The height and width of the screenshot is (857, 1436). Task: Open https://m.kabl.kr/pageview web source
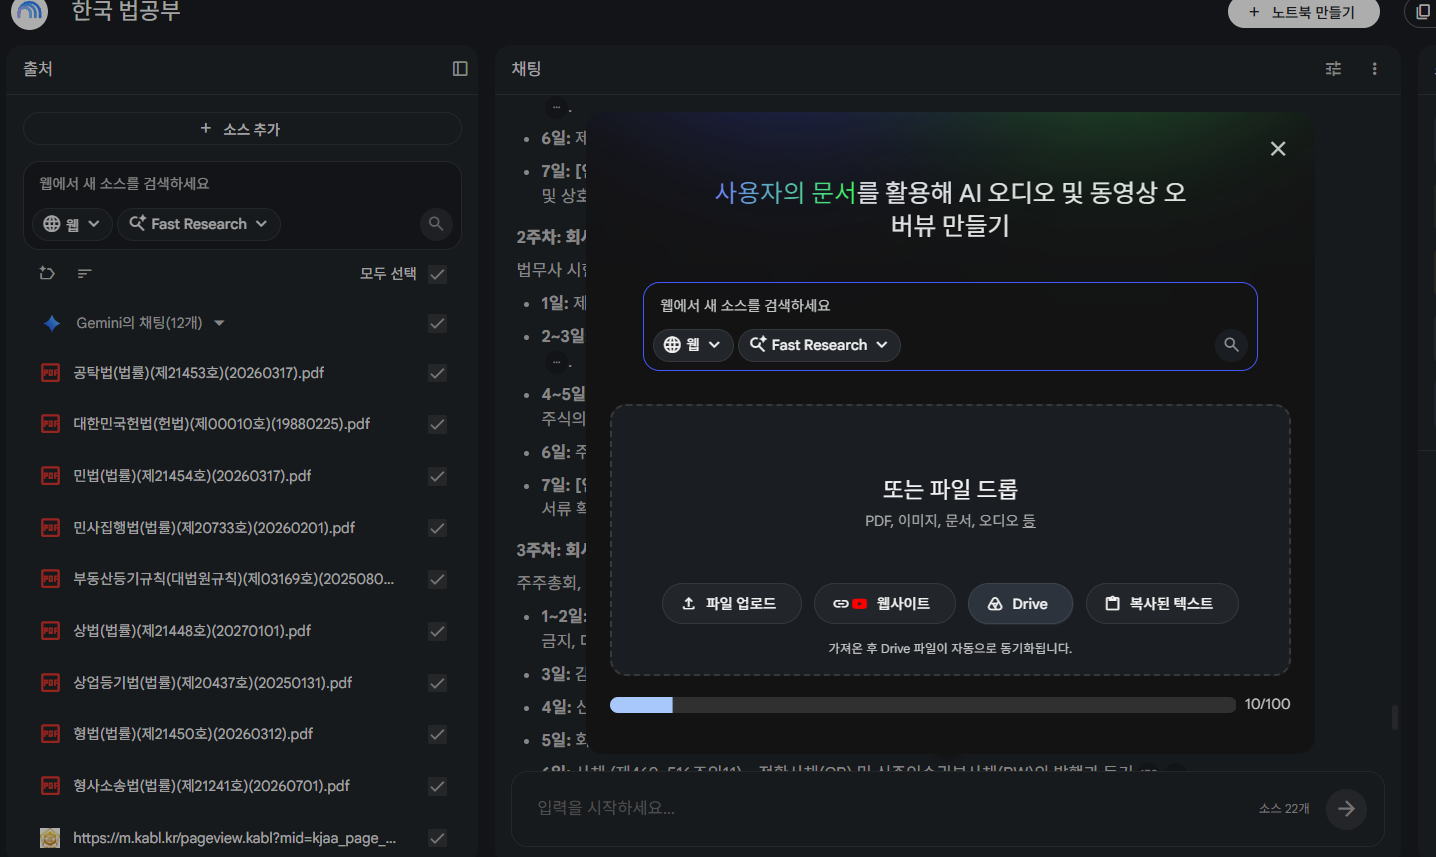235,838
